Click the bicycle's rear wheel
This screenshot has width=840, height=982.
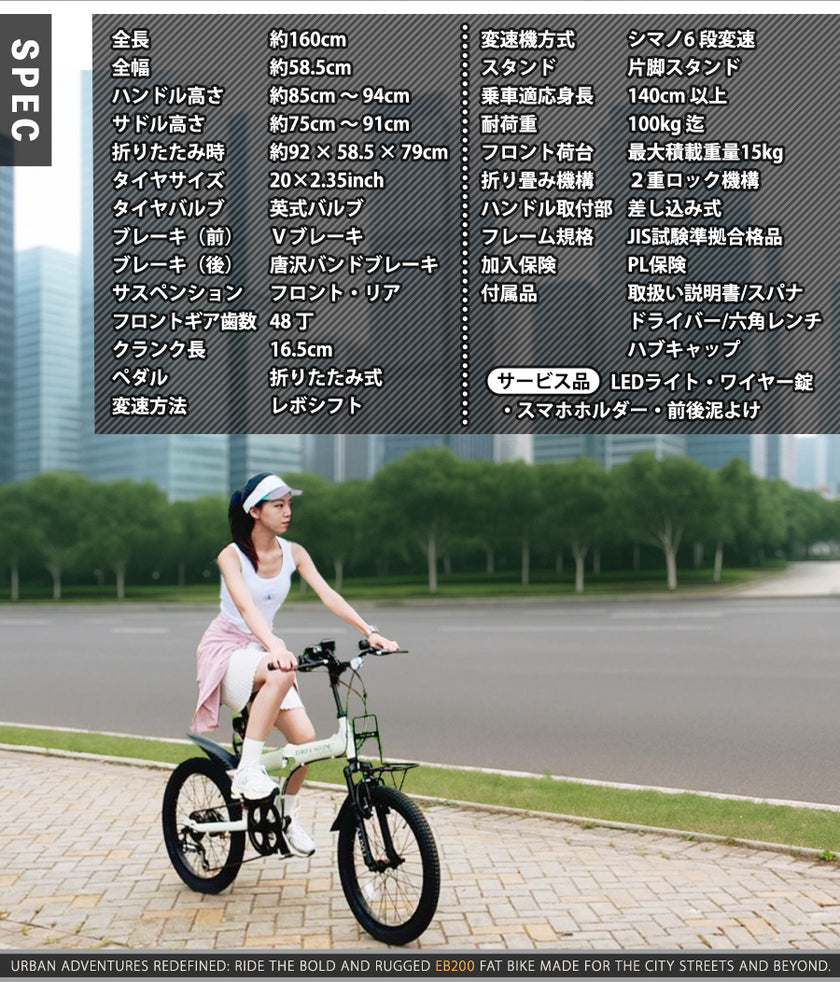[203, 824]
